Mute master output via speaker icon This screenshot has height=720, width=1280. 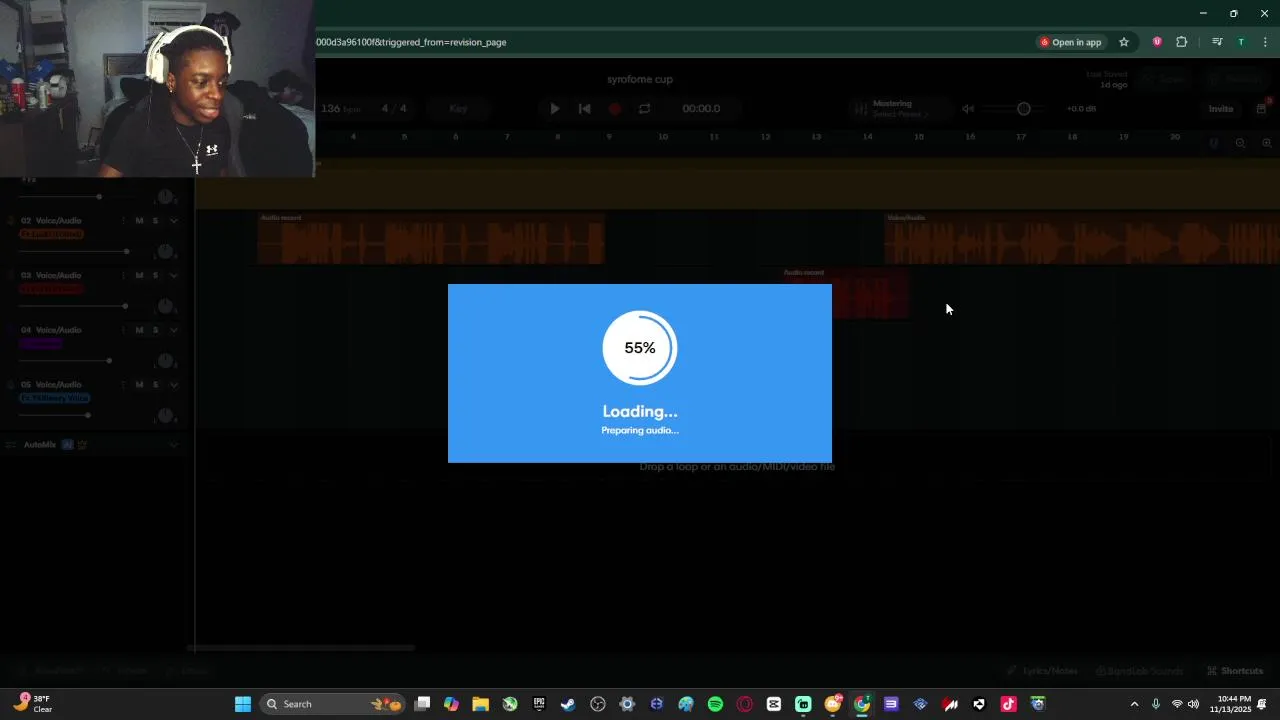(x=968, y=109)
